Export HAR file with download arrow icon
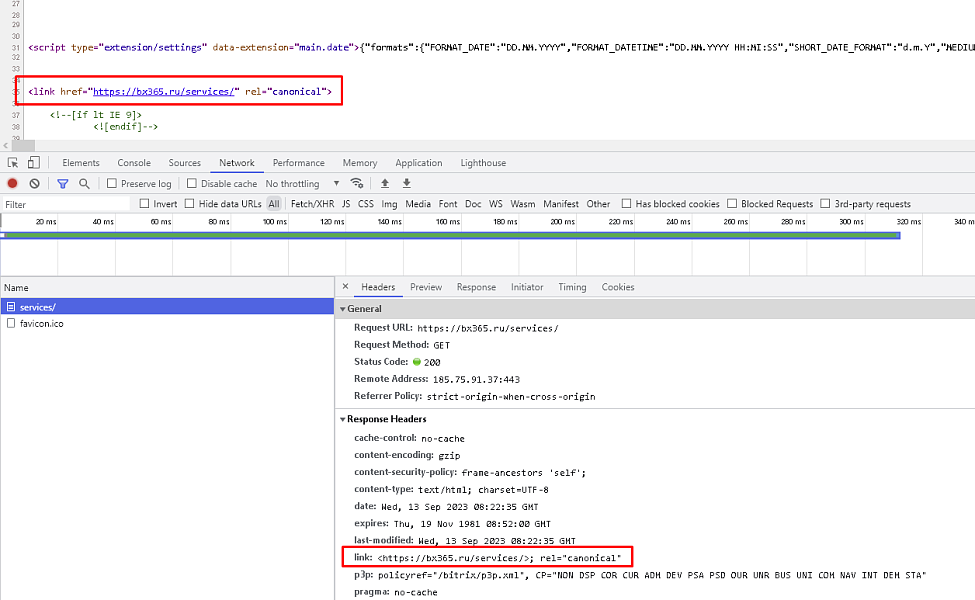 point(406,183)
